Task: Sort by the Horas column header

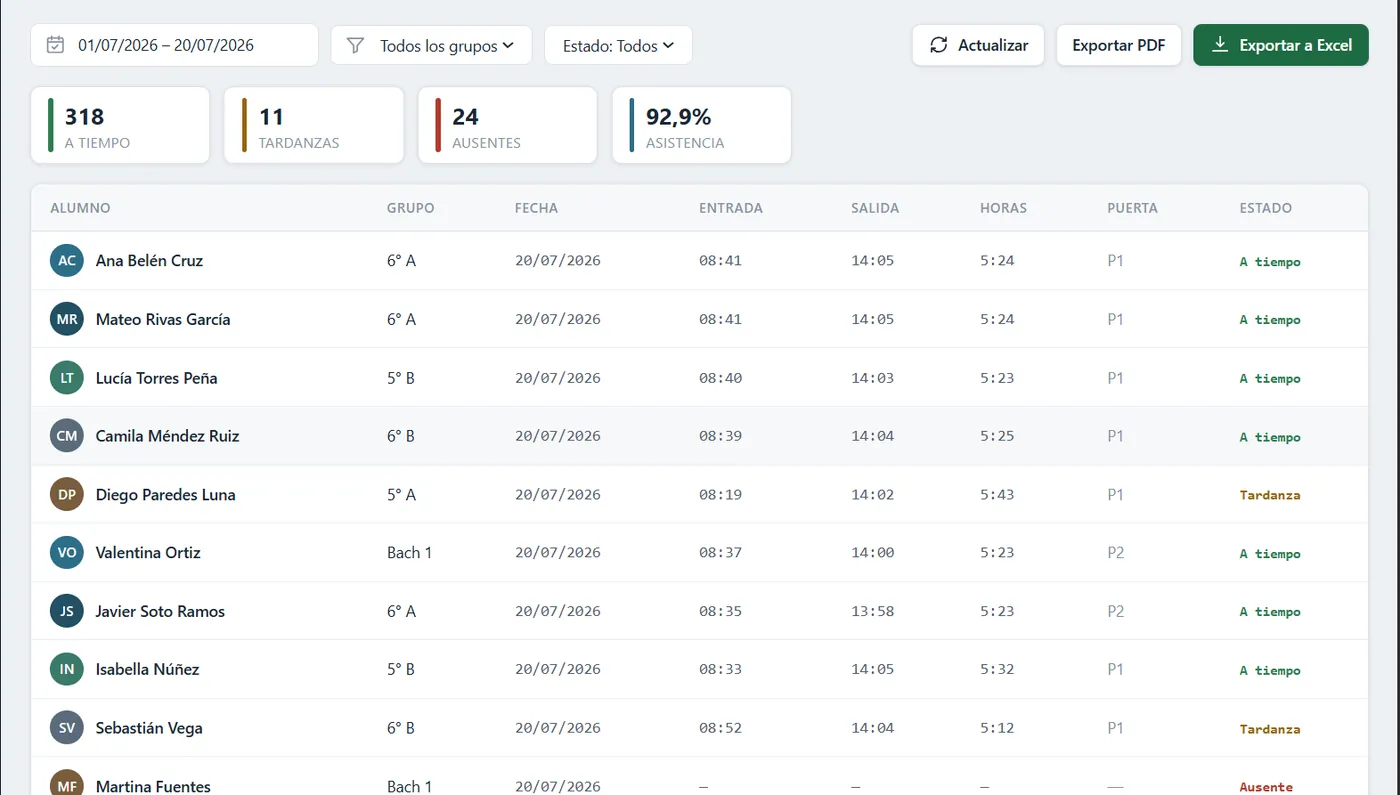Action: coord(1003,208)
